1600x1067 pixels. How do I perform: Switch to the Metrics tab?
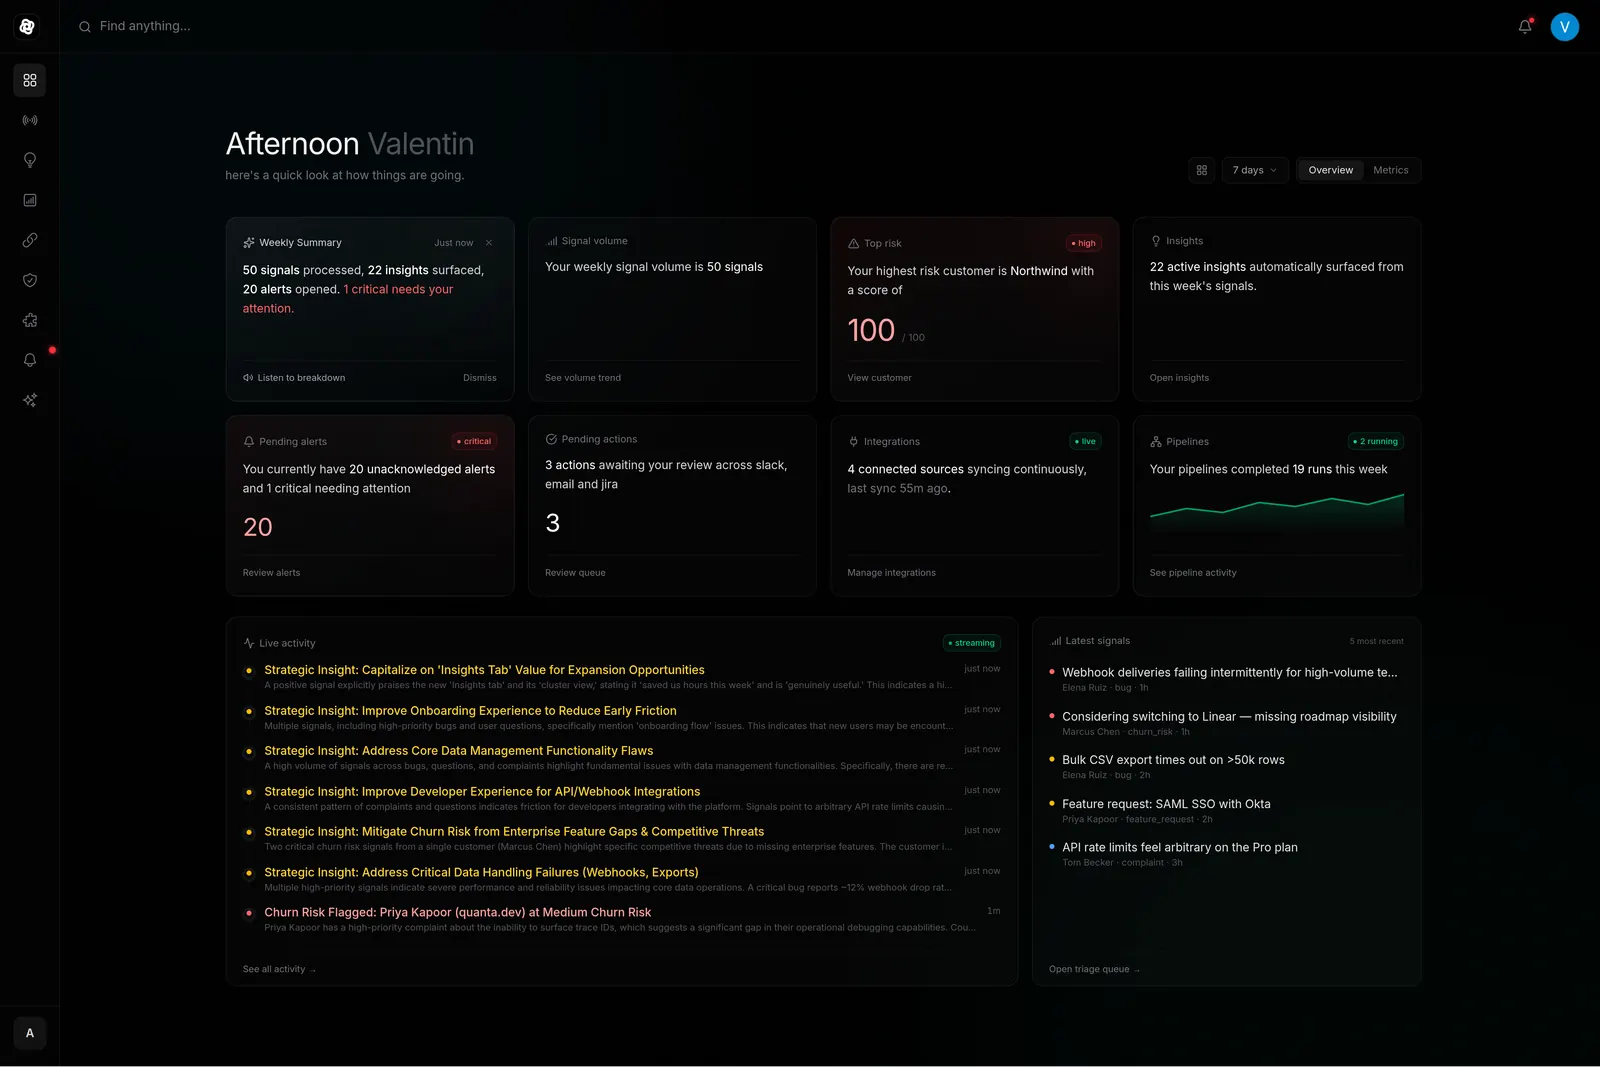point(1391,170)
